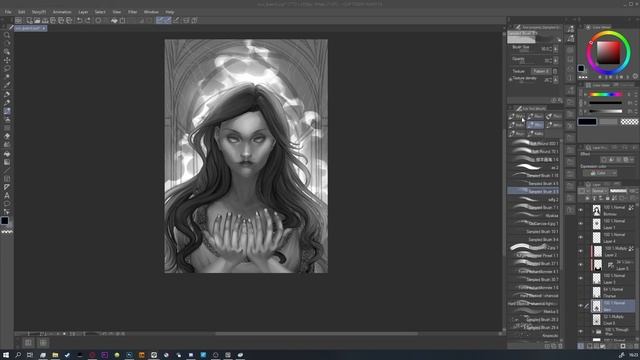
Task: Click the main drawing color swatch in color slider panel
Action: (x=587, y=122)
